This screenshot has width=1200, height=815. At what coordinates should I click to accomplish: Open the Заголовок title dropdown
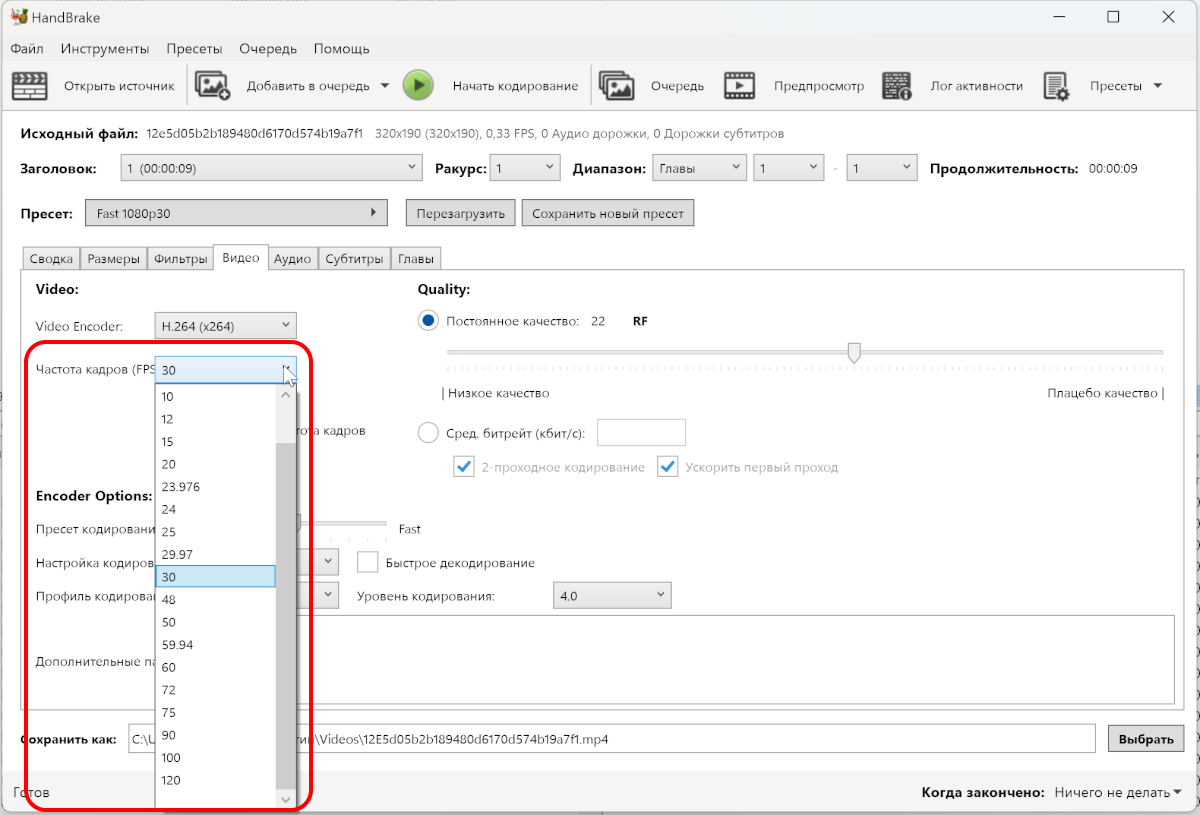pyautogui.click(x=271, y=168)
